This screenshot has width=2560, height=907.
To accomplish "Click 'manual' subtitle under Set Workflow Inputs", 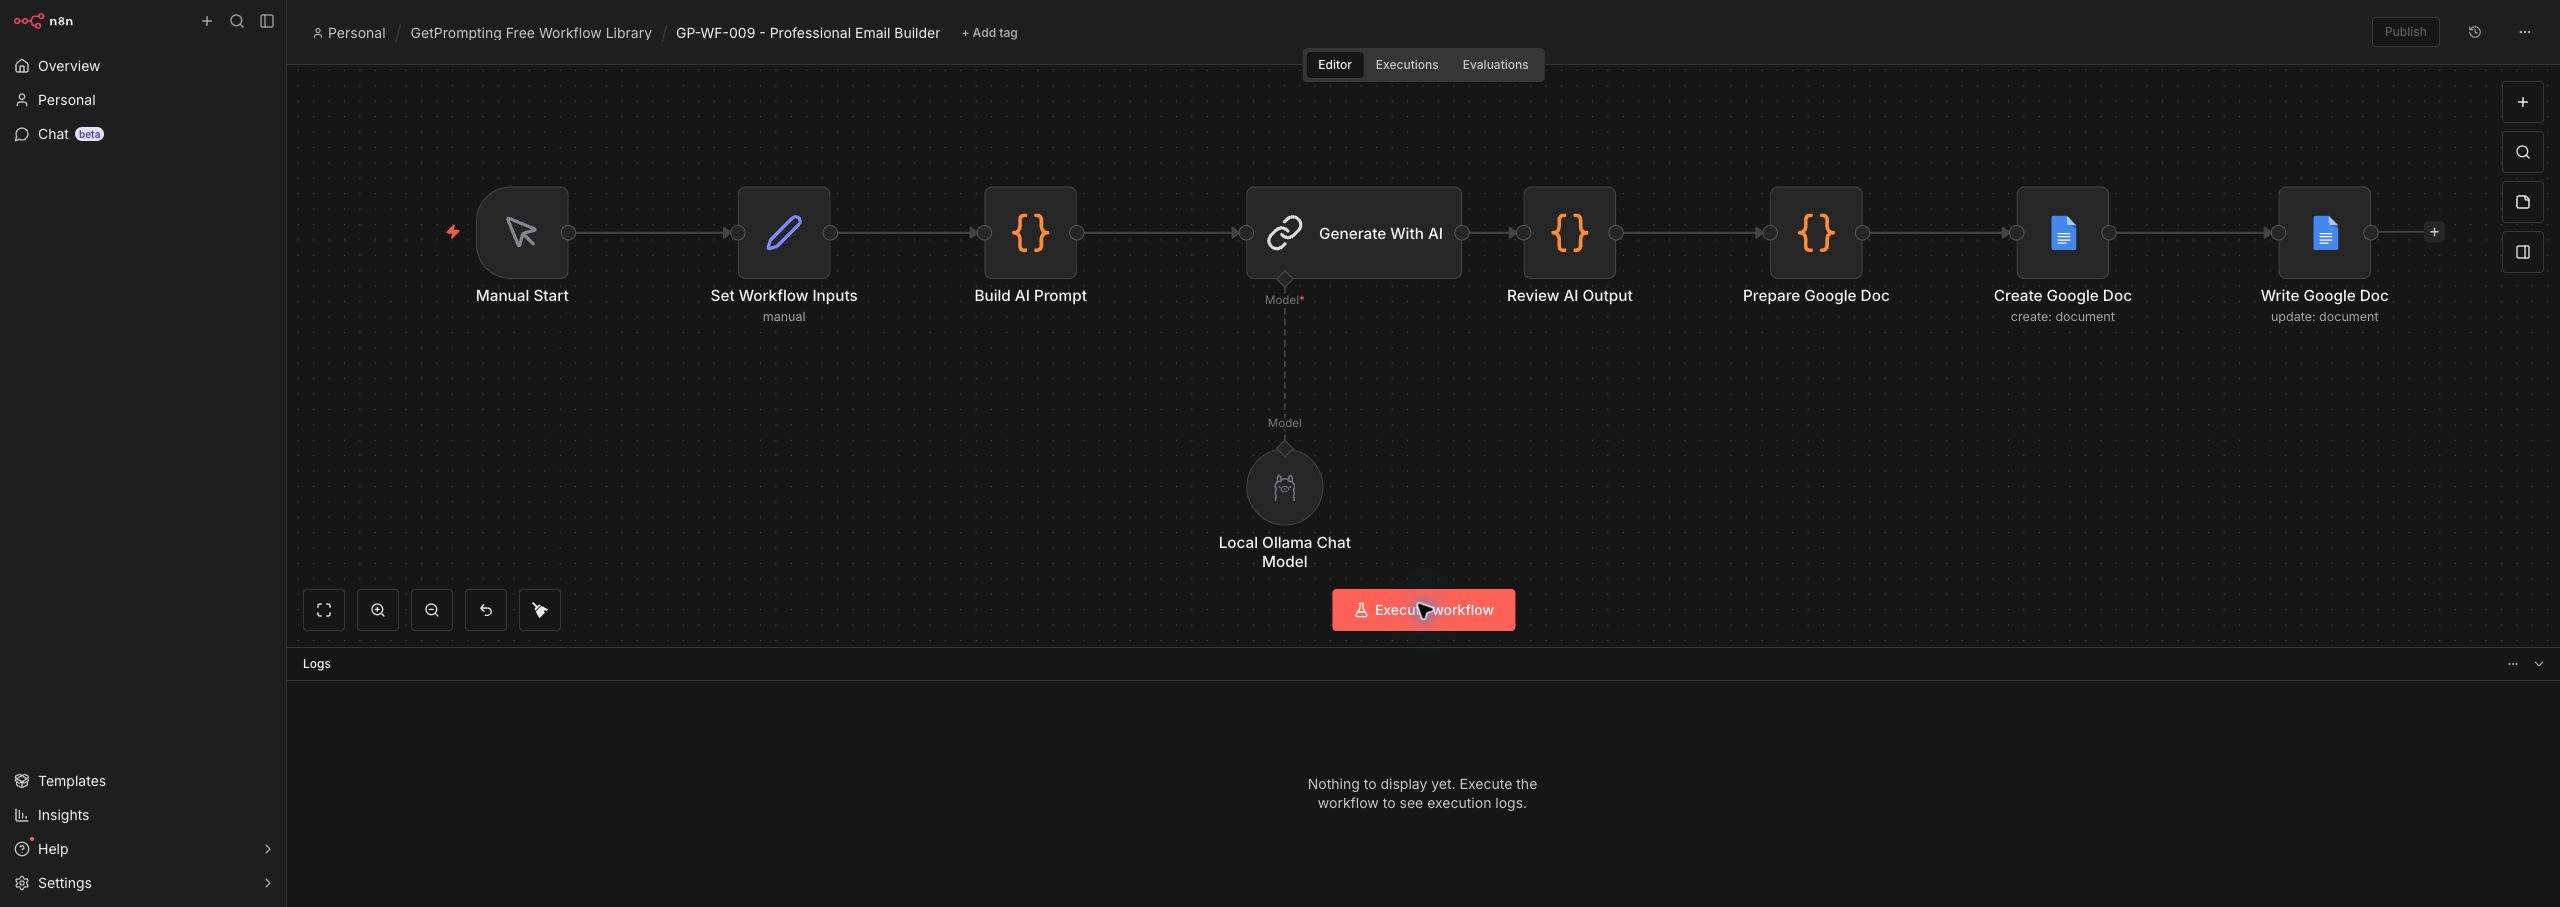I will click(784, 317).
